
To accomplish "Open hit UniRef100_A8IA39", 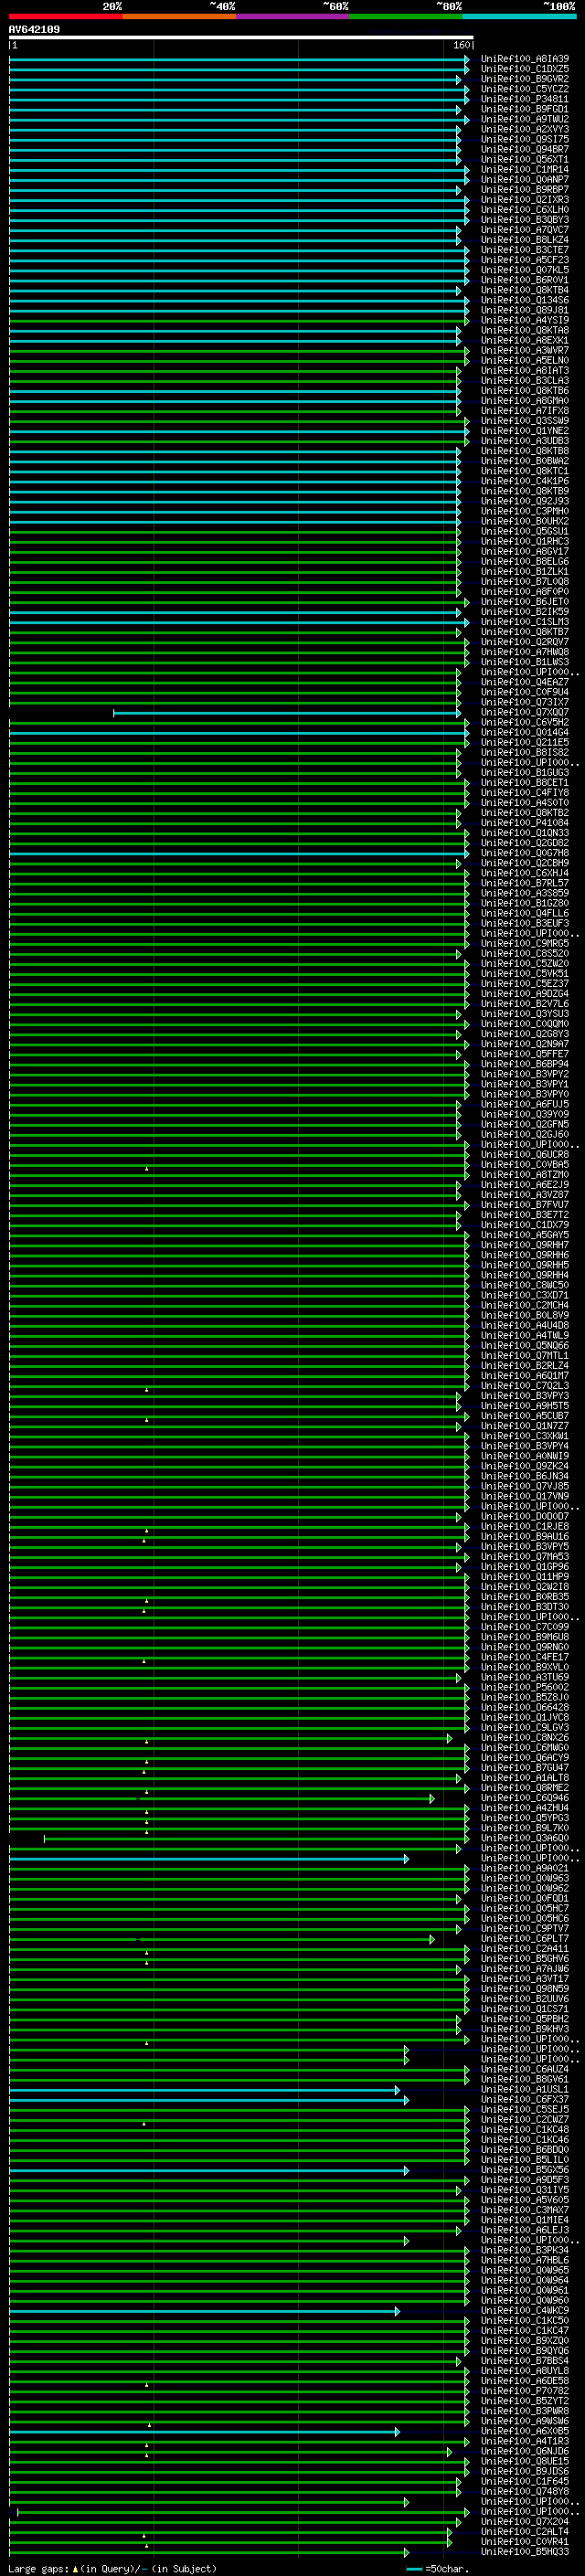I will coord(525,59).
